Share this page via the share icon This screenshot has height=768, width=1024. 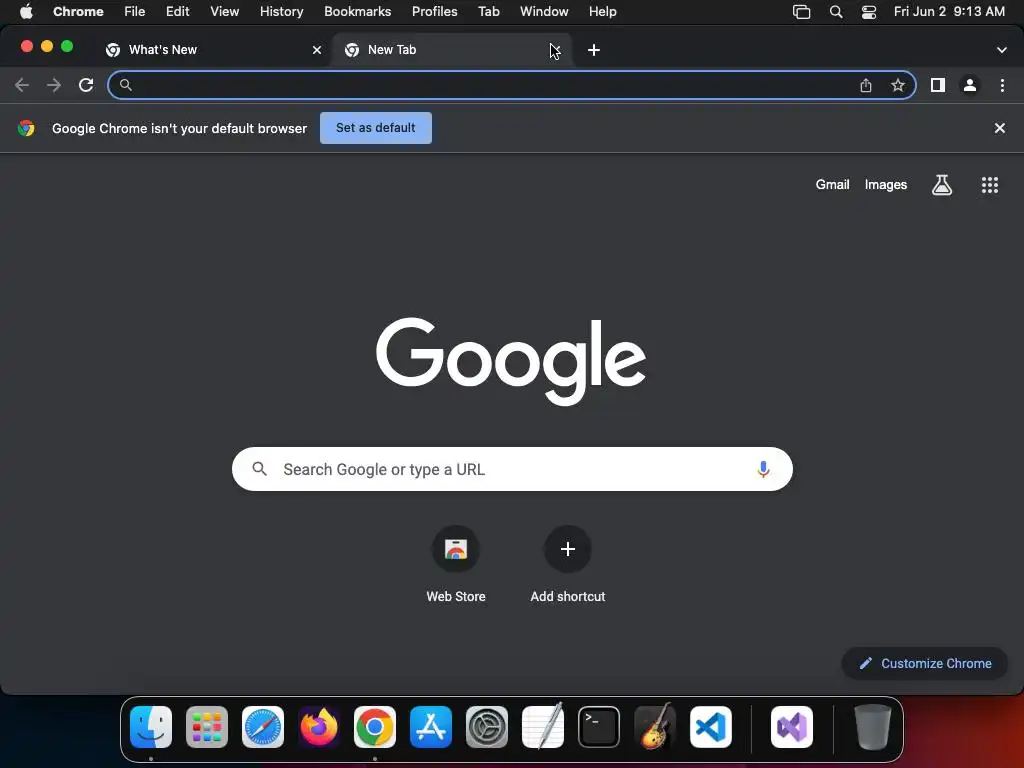tap(866, 85)
